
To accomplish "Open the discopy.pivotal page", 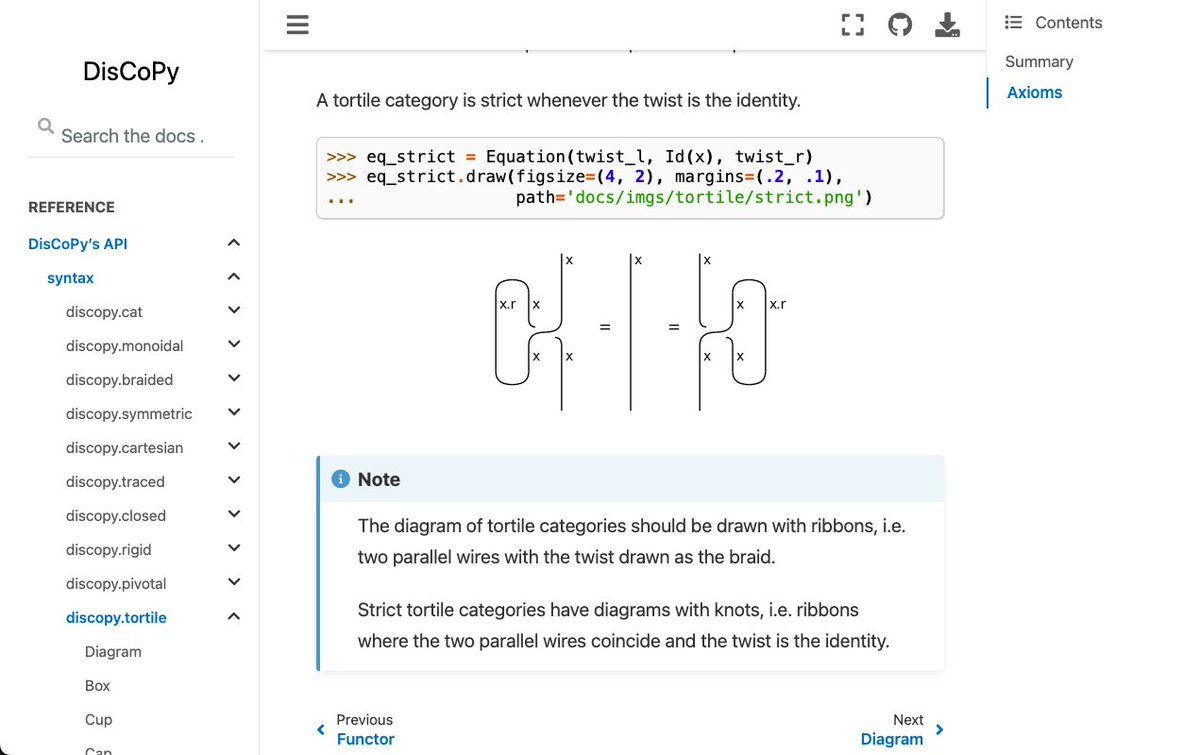I will click(x=116, y=584).
